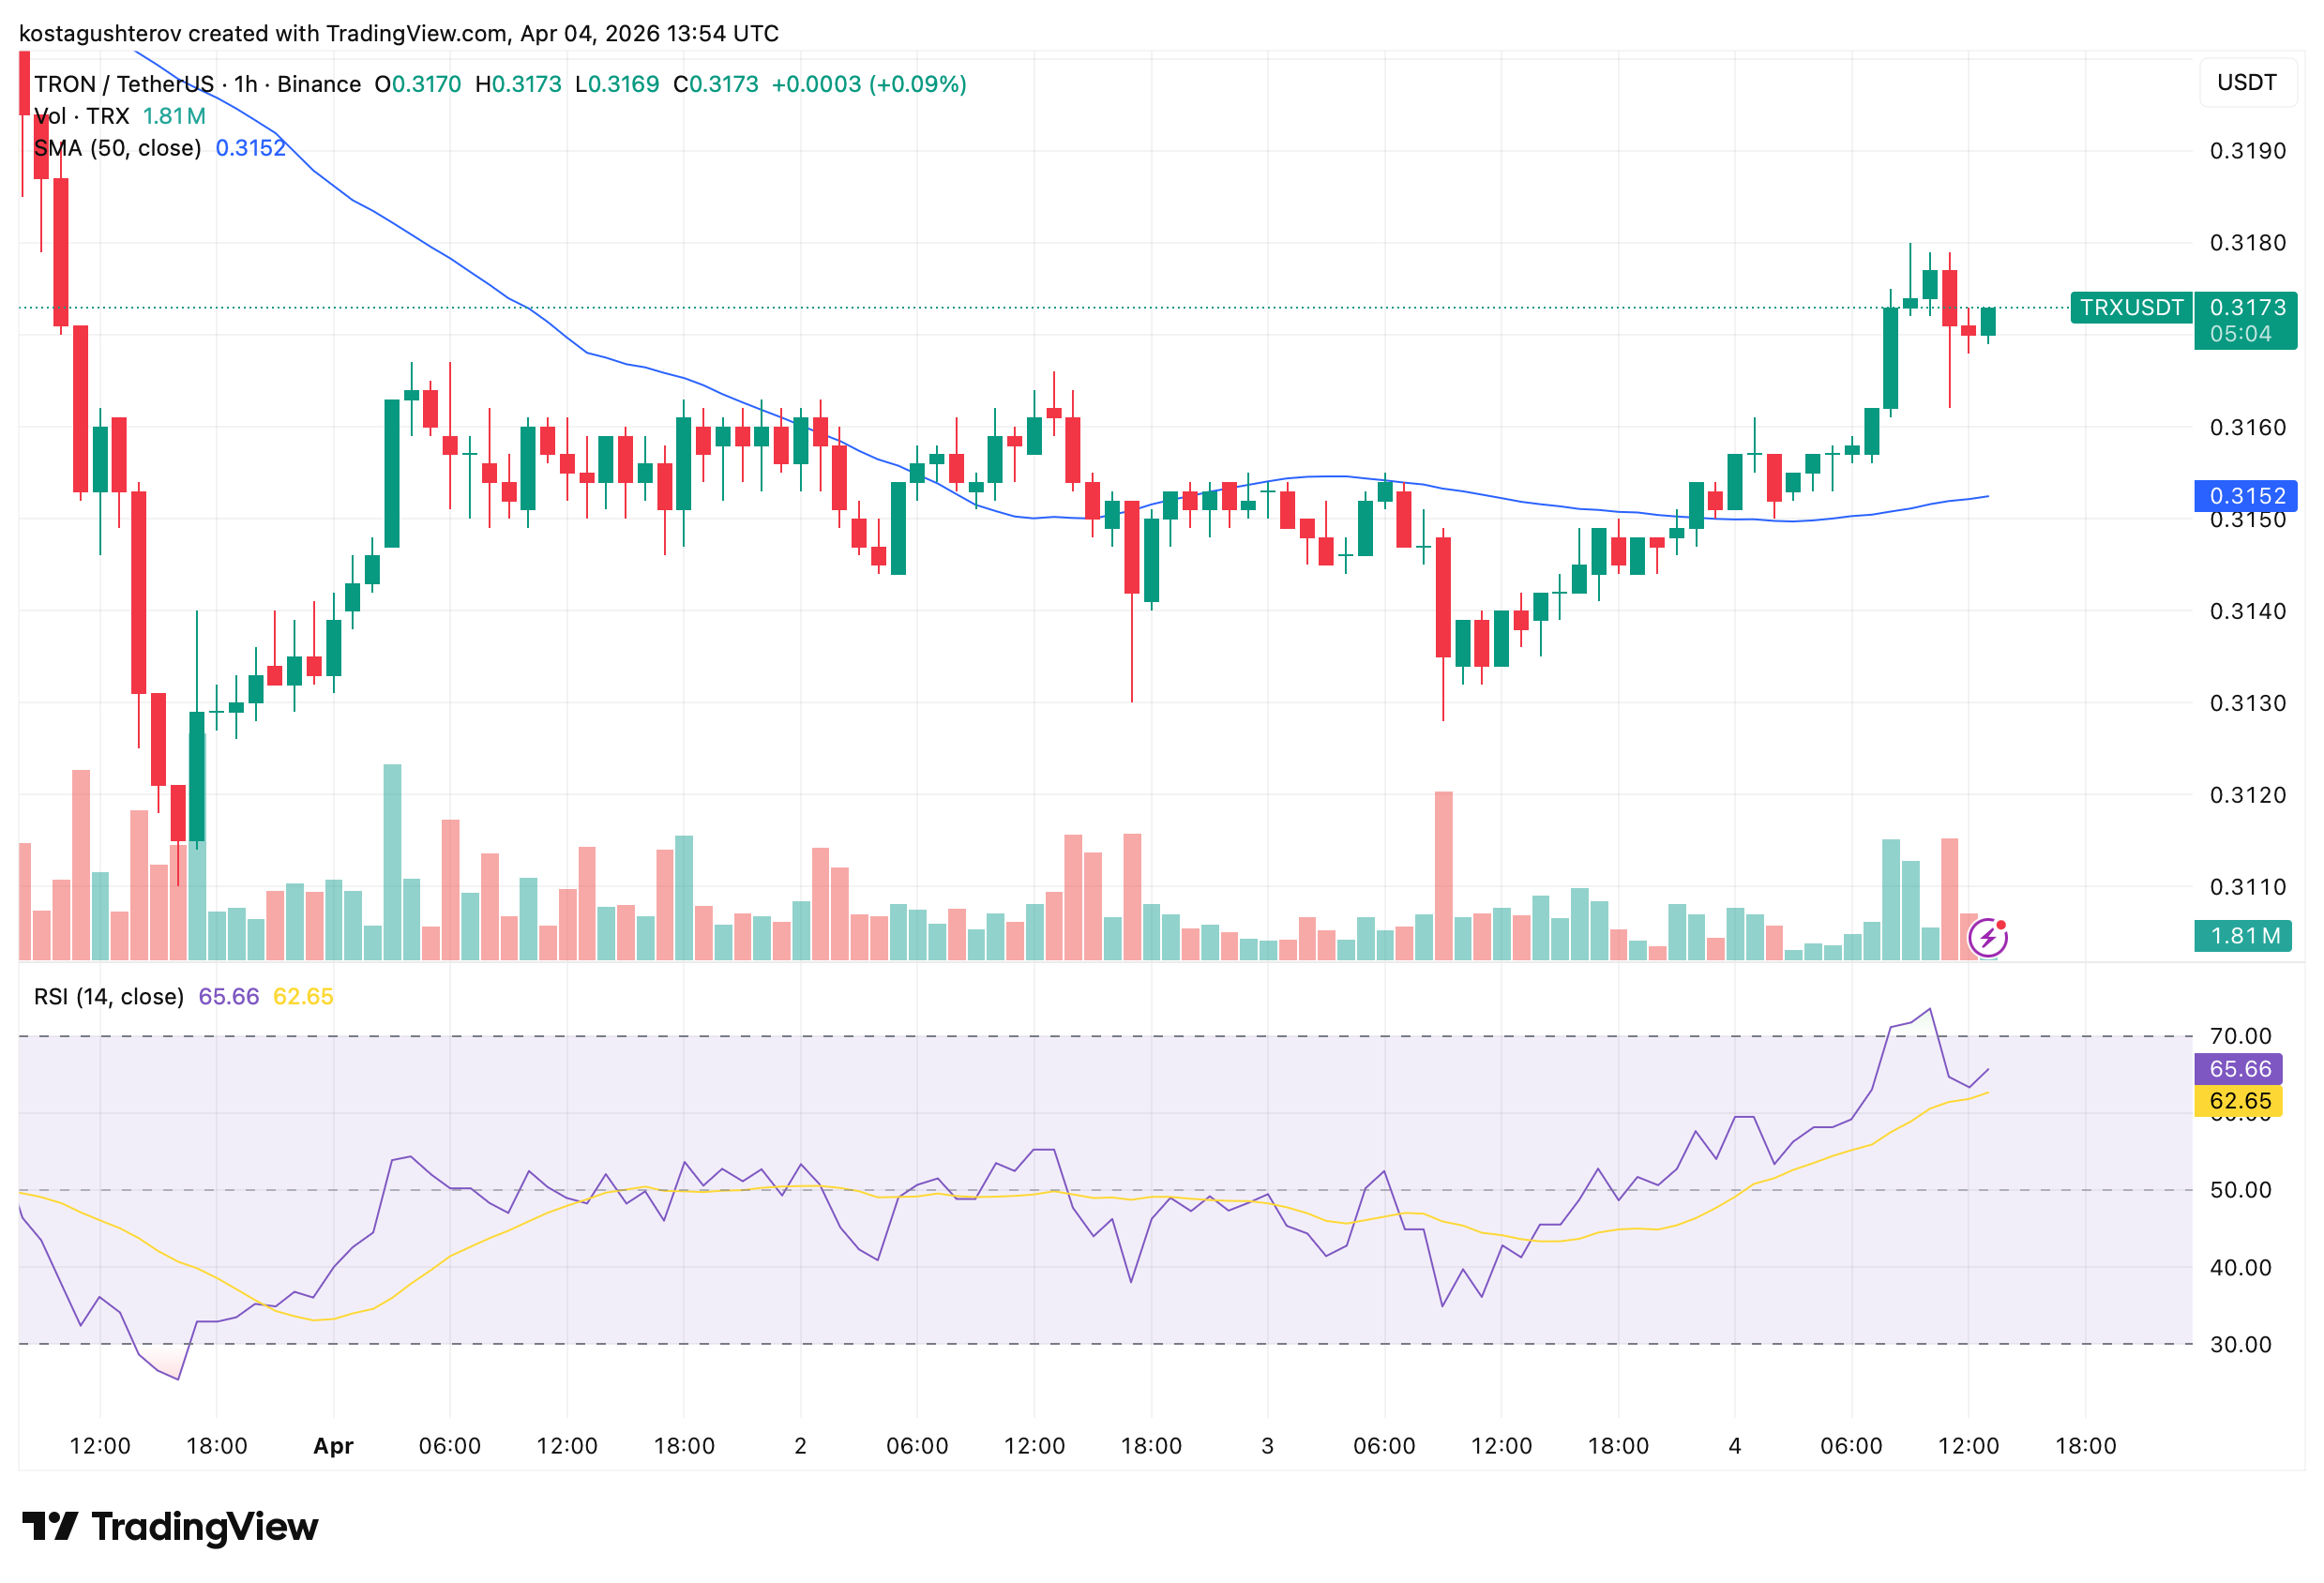Click the TradingView logo
Viewport: 2324px width, 1583px height.
tap(170, 1527)
